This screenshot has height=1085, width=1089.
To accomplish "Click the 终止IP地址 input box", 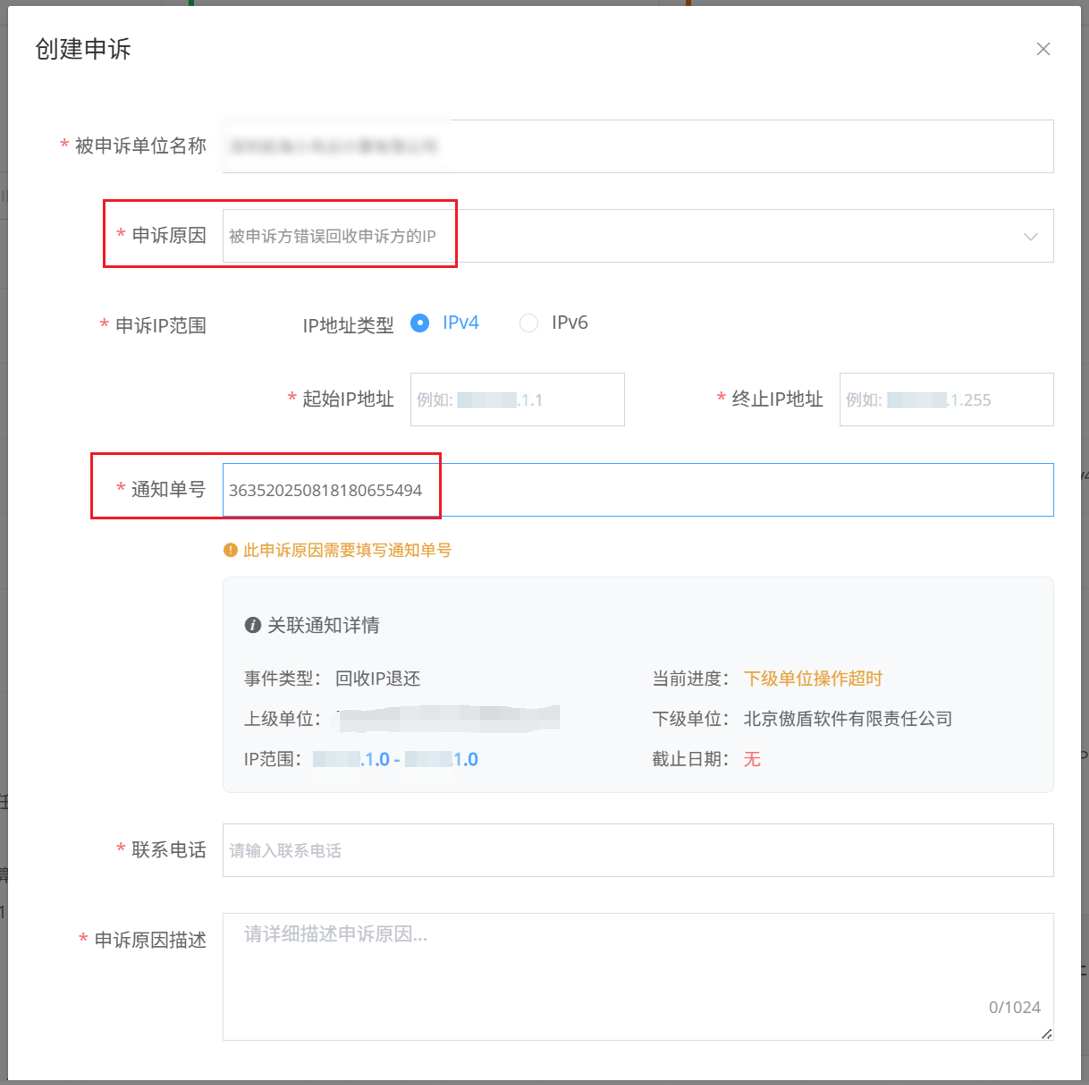I will [945, 400].
